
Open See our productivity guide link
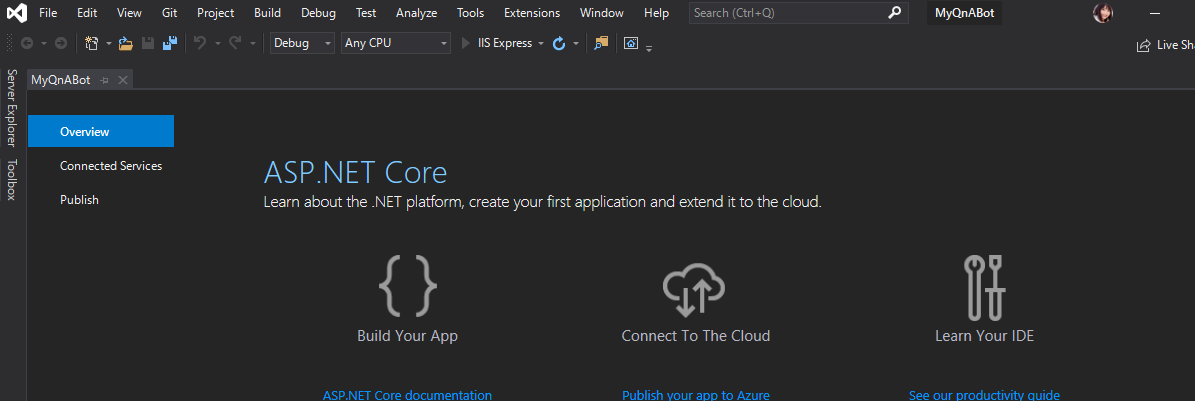click(984, 395)
